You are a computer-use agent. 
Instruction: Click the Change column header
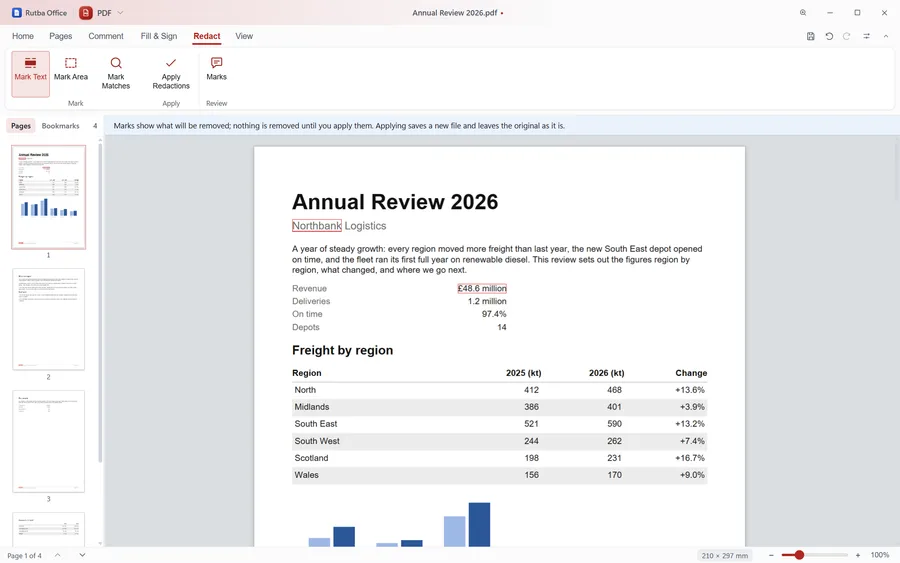(691, 373)
